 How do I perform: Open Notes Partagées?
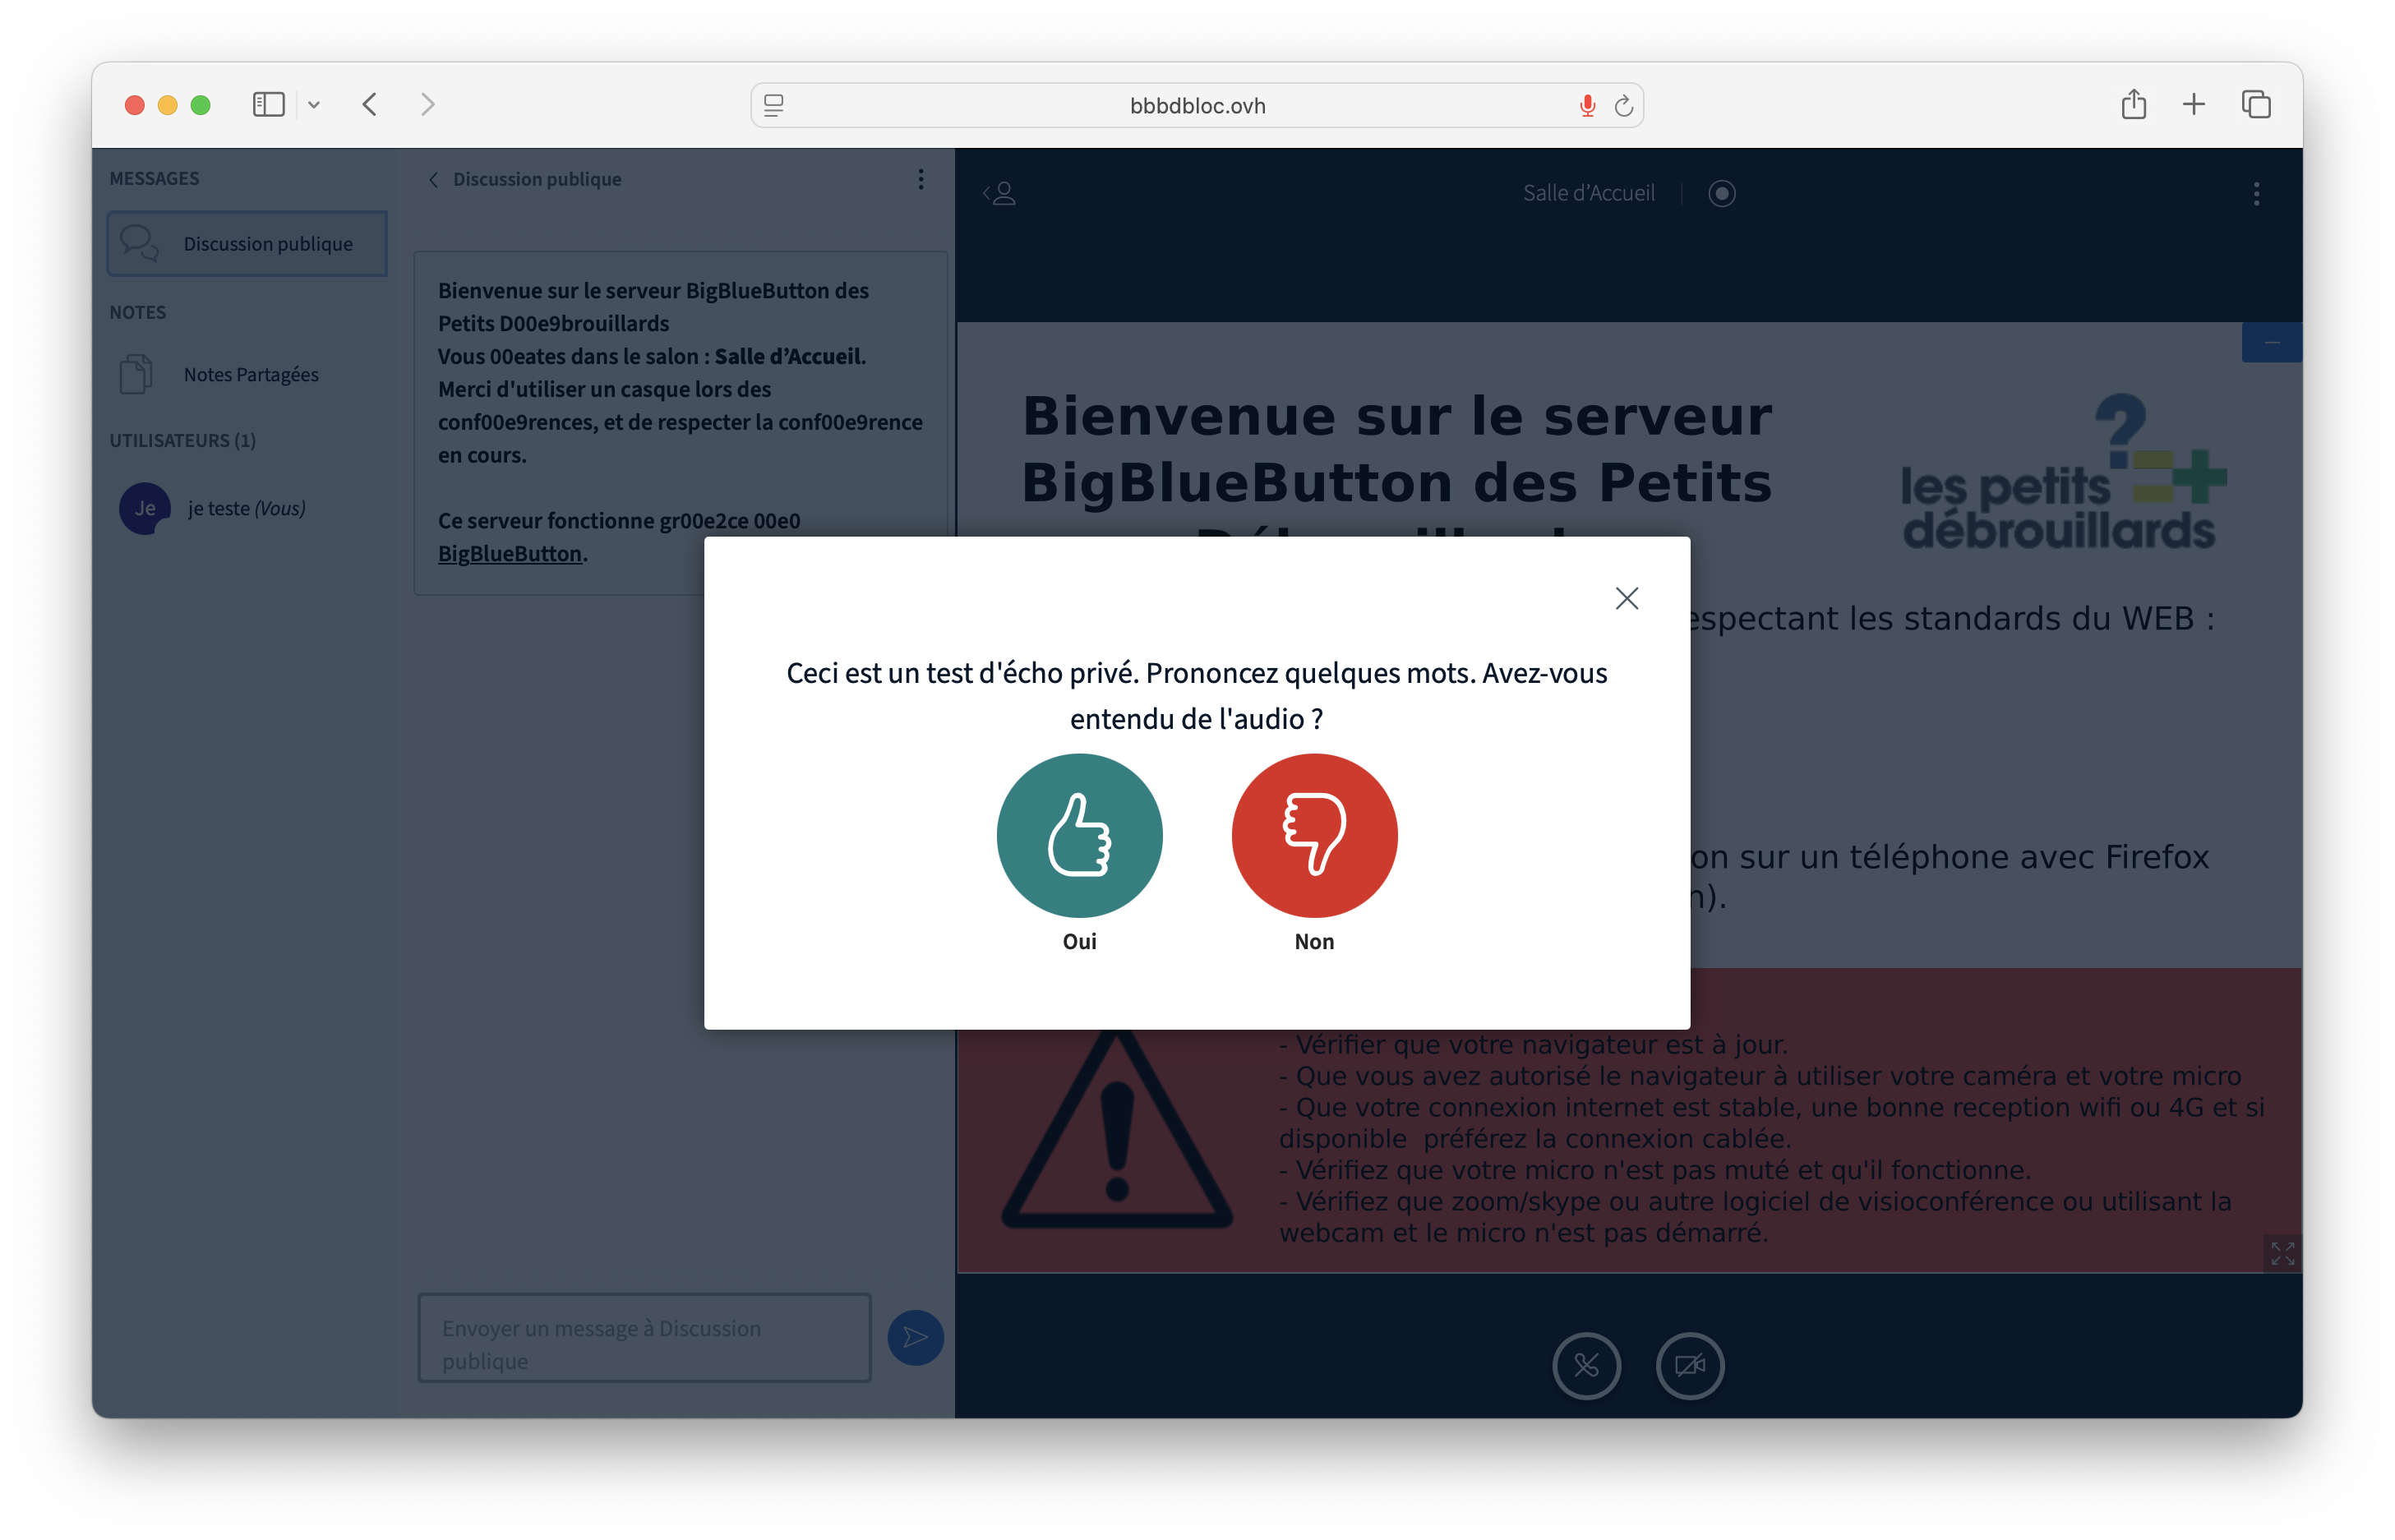coord(250,375)
